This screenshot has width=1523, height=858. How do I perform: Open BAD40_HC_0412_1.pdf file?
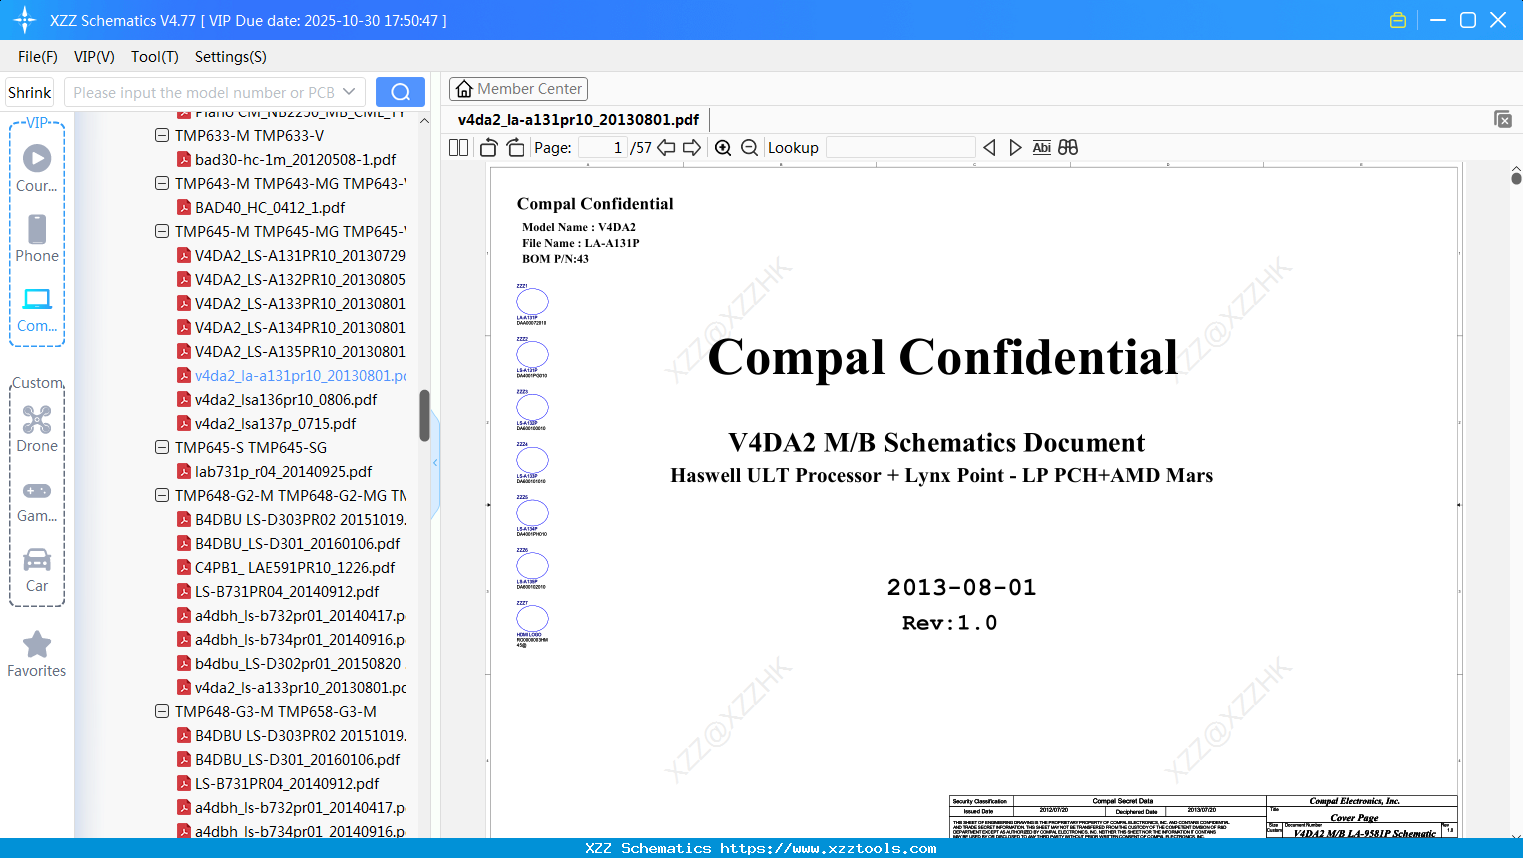[270, 207]
